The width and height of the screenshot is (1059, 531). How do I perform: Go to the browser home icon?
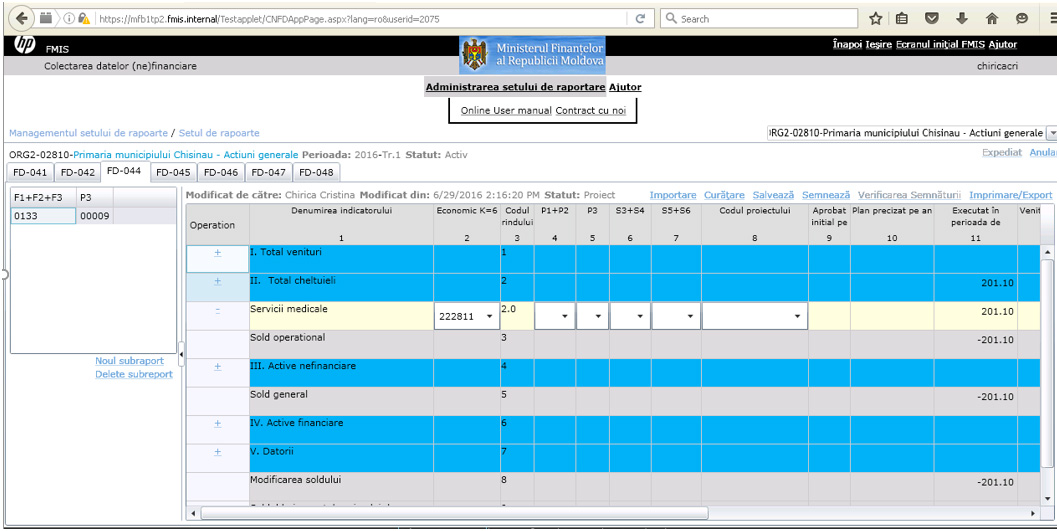(x=992, y=19)
